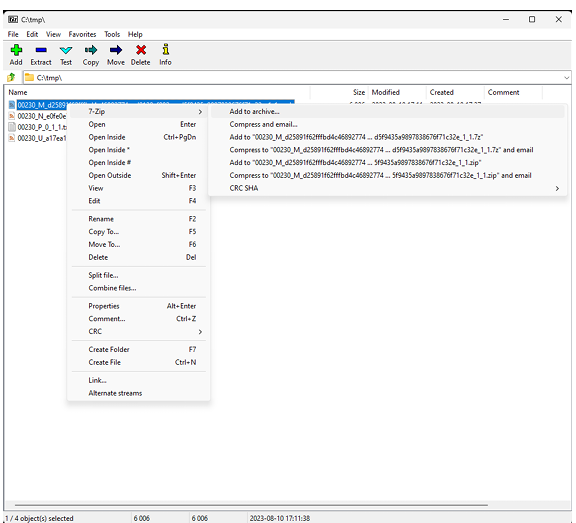Click the file icon of 00230_P_0_1_1

pos(12,127)
